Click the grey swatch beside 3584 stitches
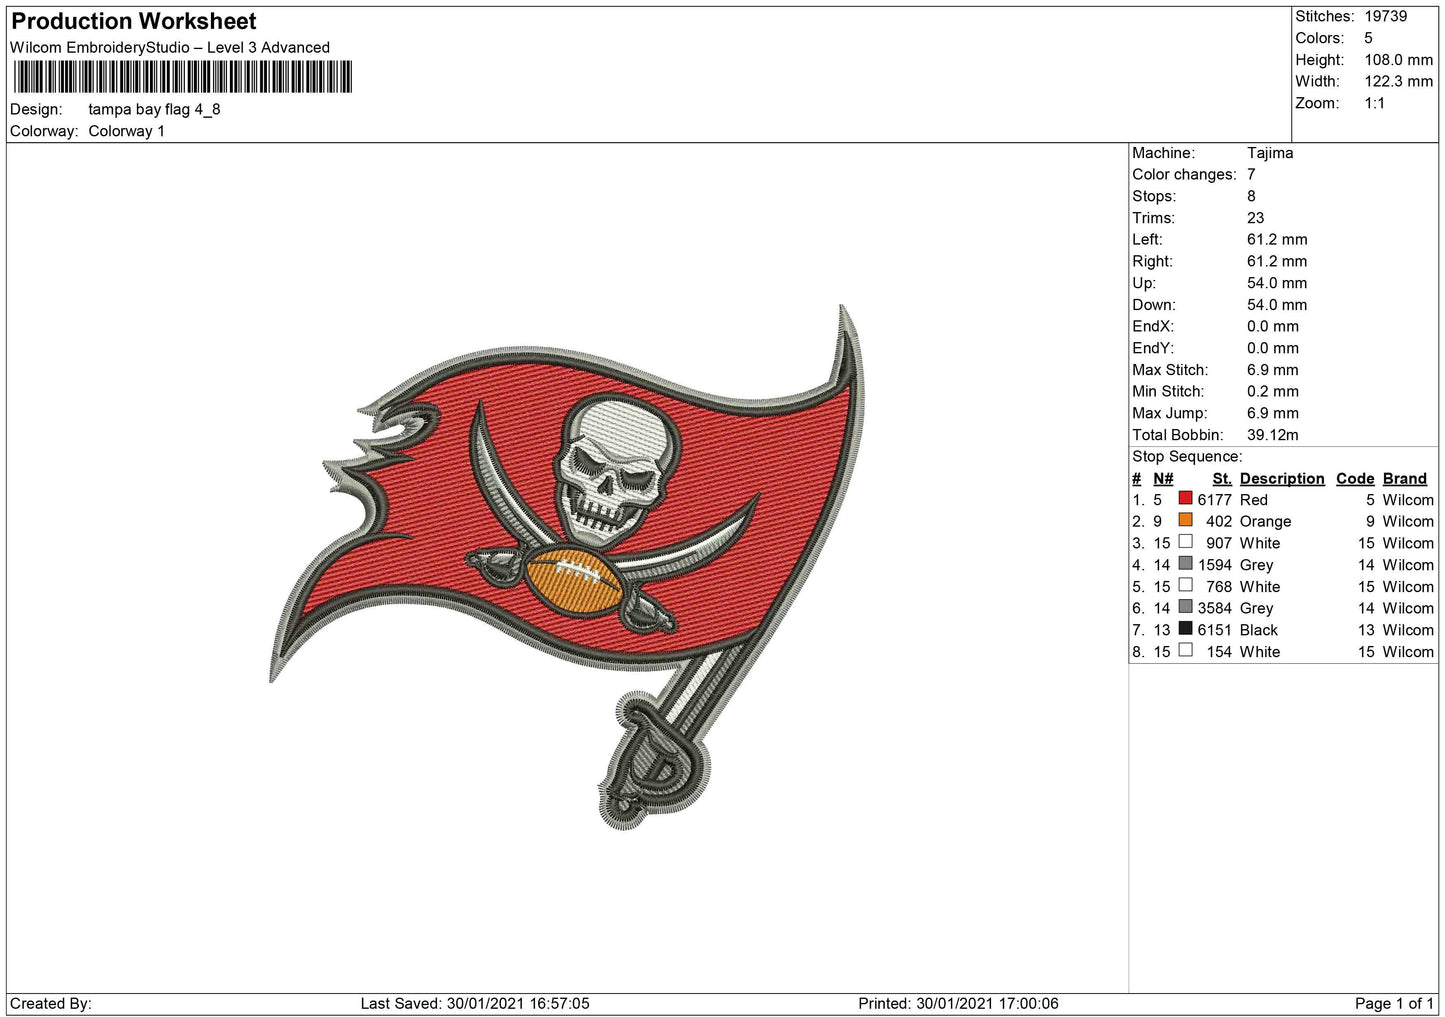Viewport: 1445px width, 1017px height. click(1185, 607)
